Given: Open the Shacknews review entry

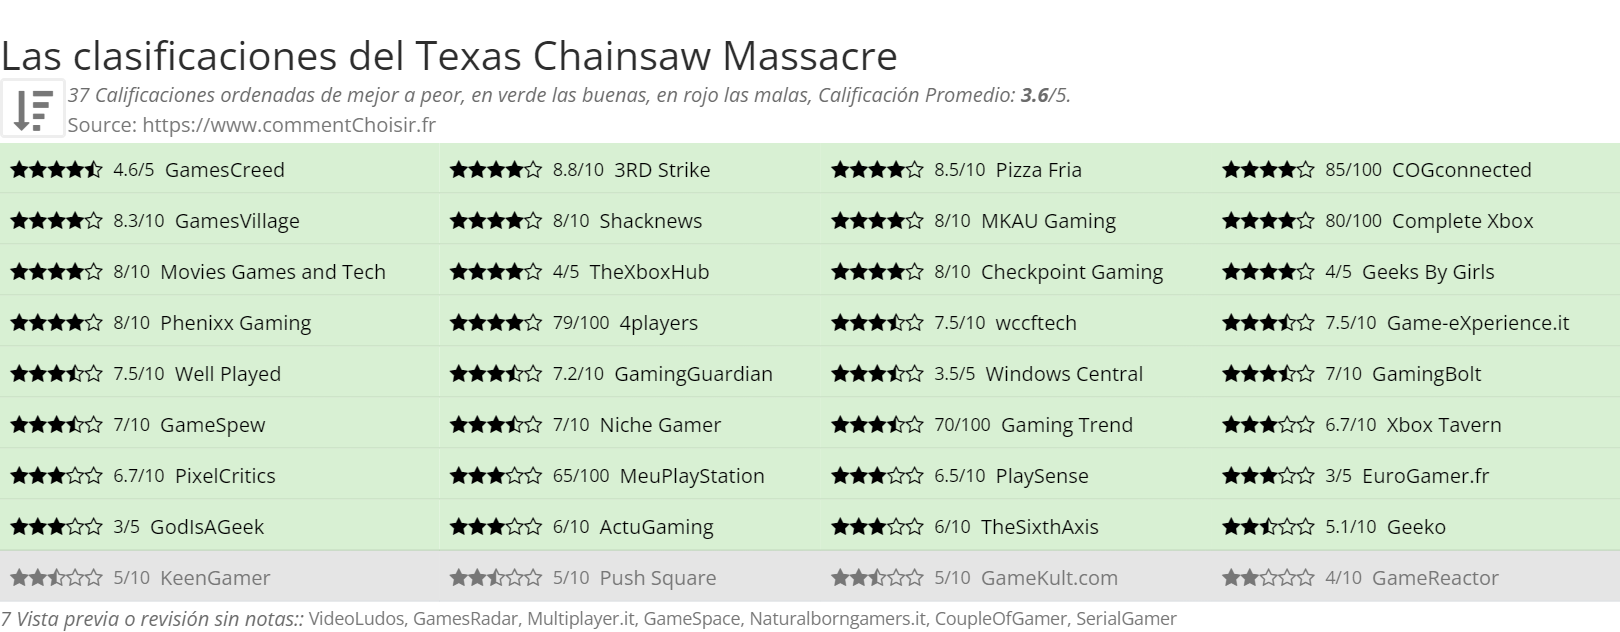Looking at the screenshot, I should click(x=629, y=221).
